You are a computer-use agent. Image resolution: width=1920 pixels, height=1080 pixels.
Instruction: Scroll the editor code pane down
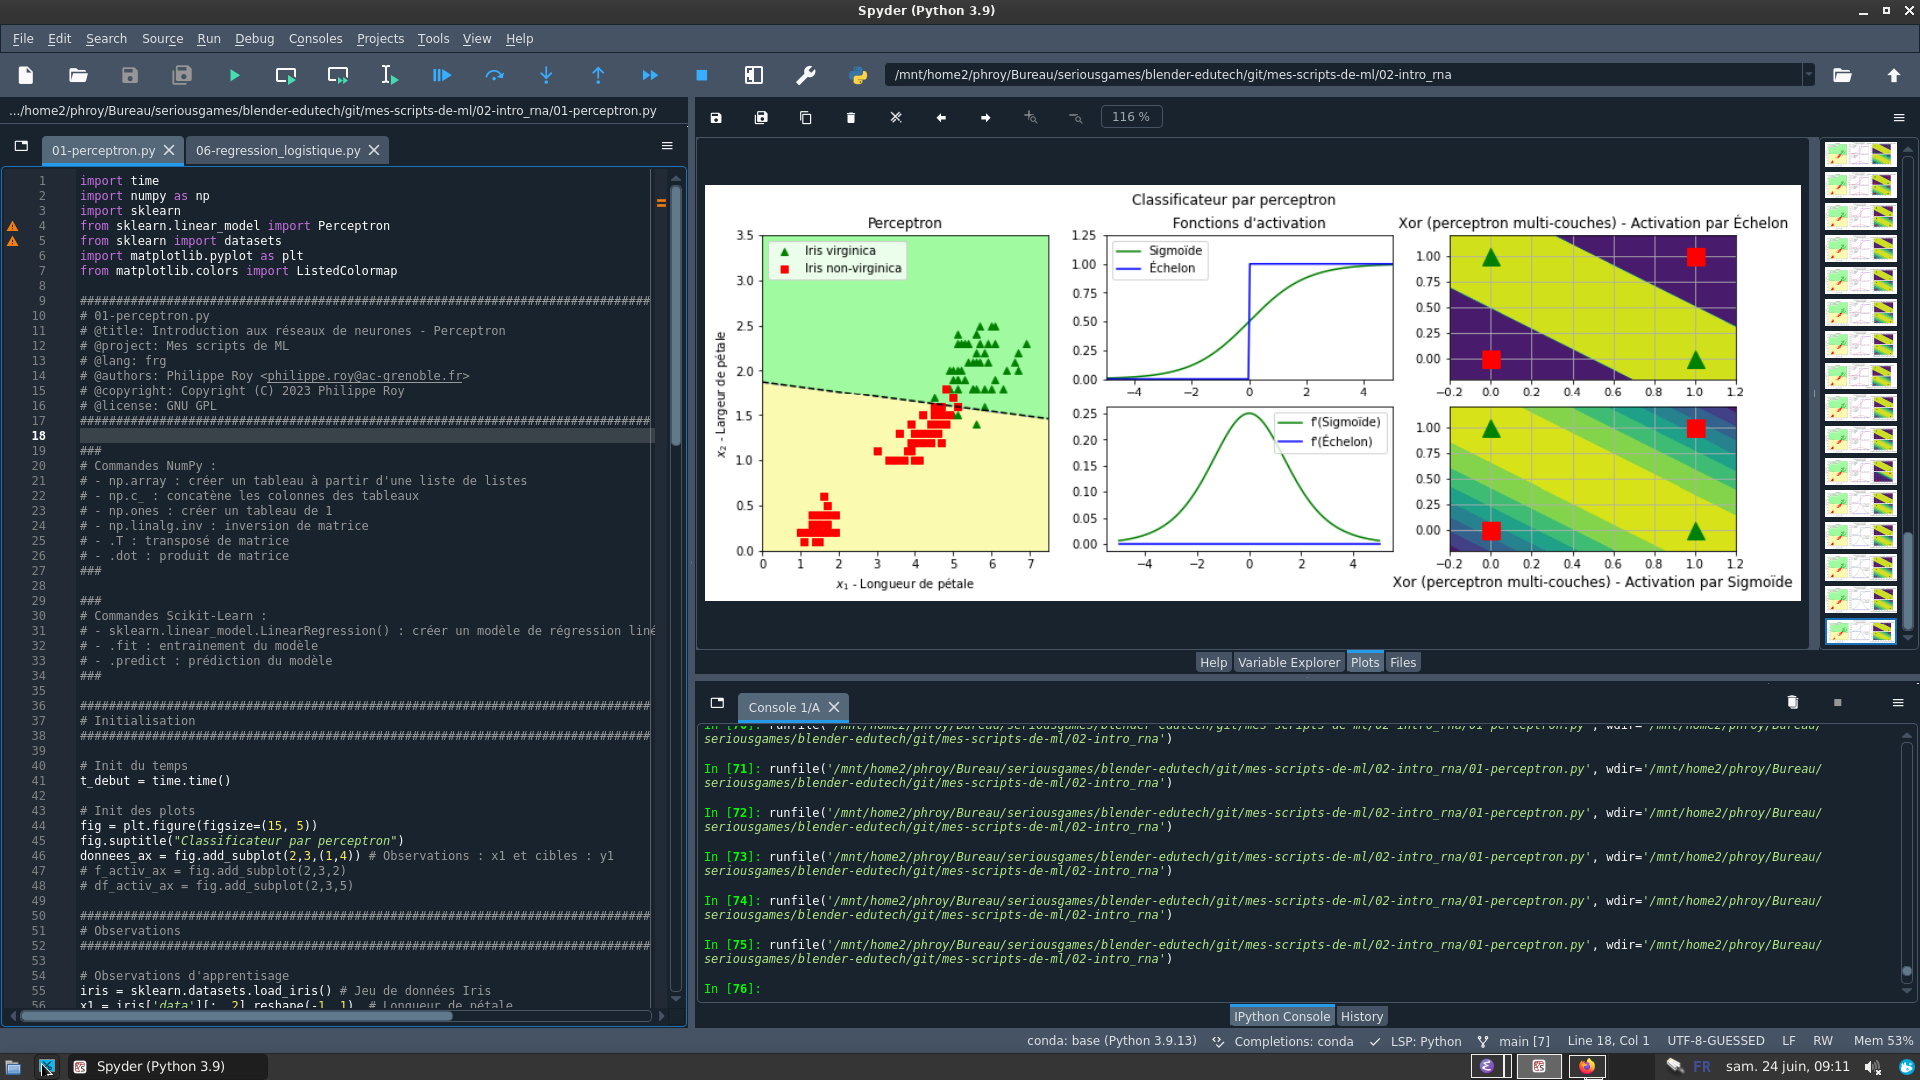coord(674,1001)
